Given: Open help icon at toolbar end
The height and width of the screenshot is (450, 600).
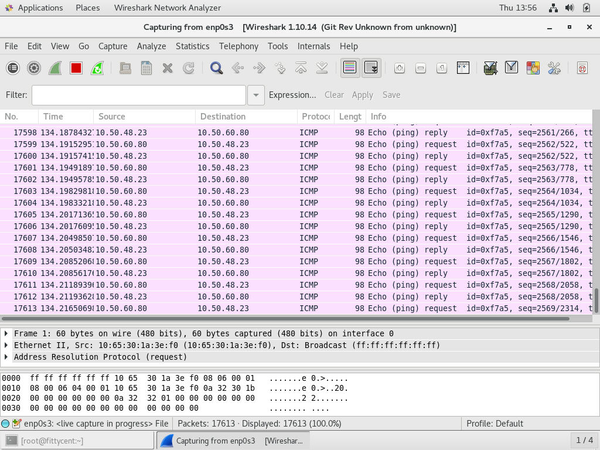Looking at the screenshot, I should 582,68.
